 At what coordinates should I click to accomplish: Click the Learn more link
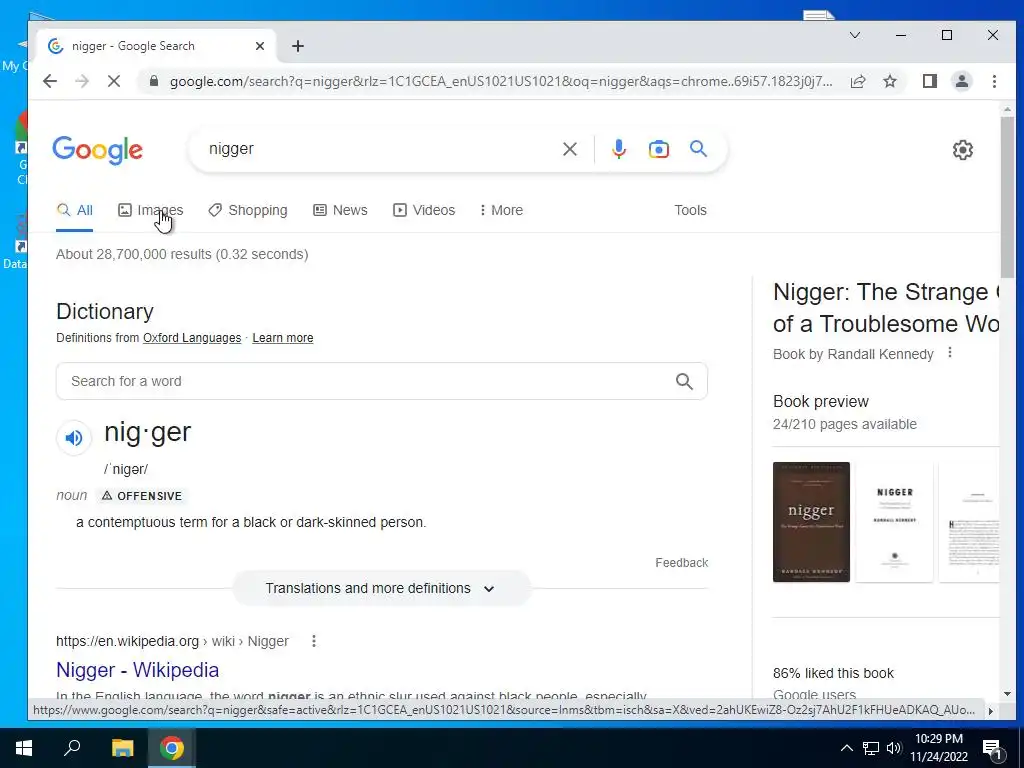(283, 338)
